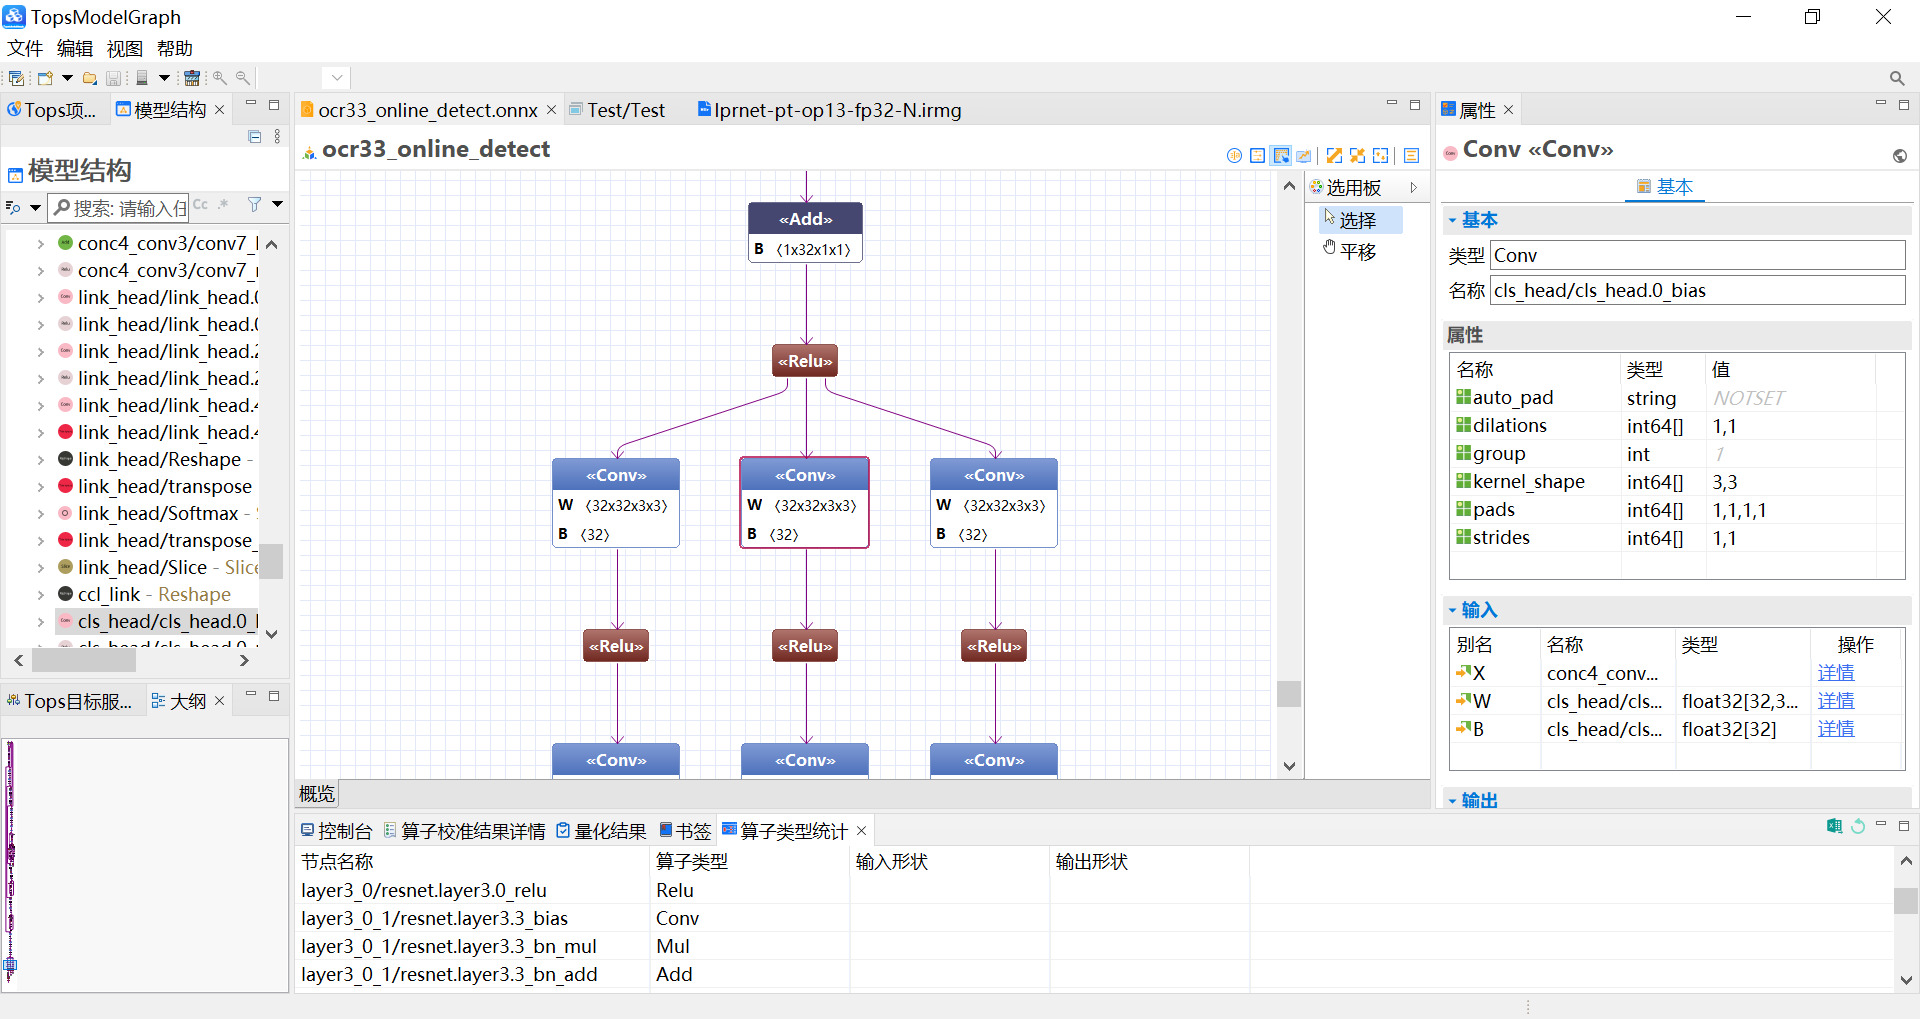The image size is (1920, 1019).
Task: Open the 帮助 menu
Action: pyautogui.click(x=175, y=48)
